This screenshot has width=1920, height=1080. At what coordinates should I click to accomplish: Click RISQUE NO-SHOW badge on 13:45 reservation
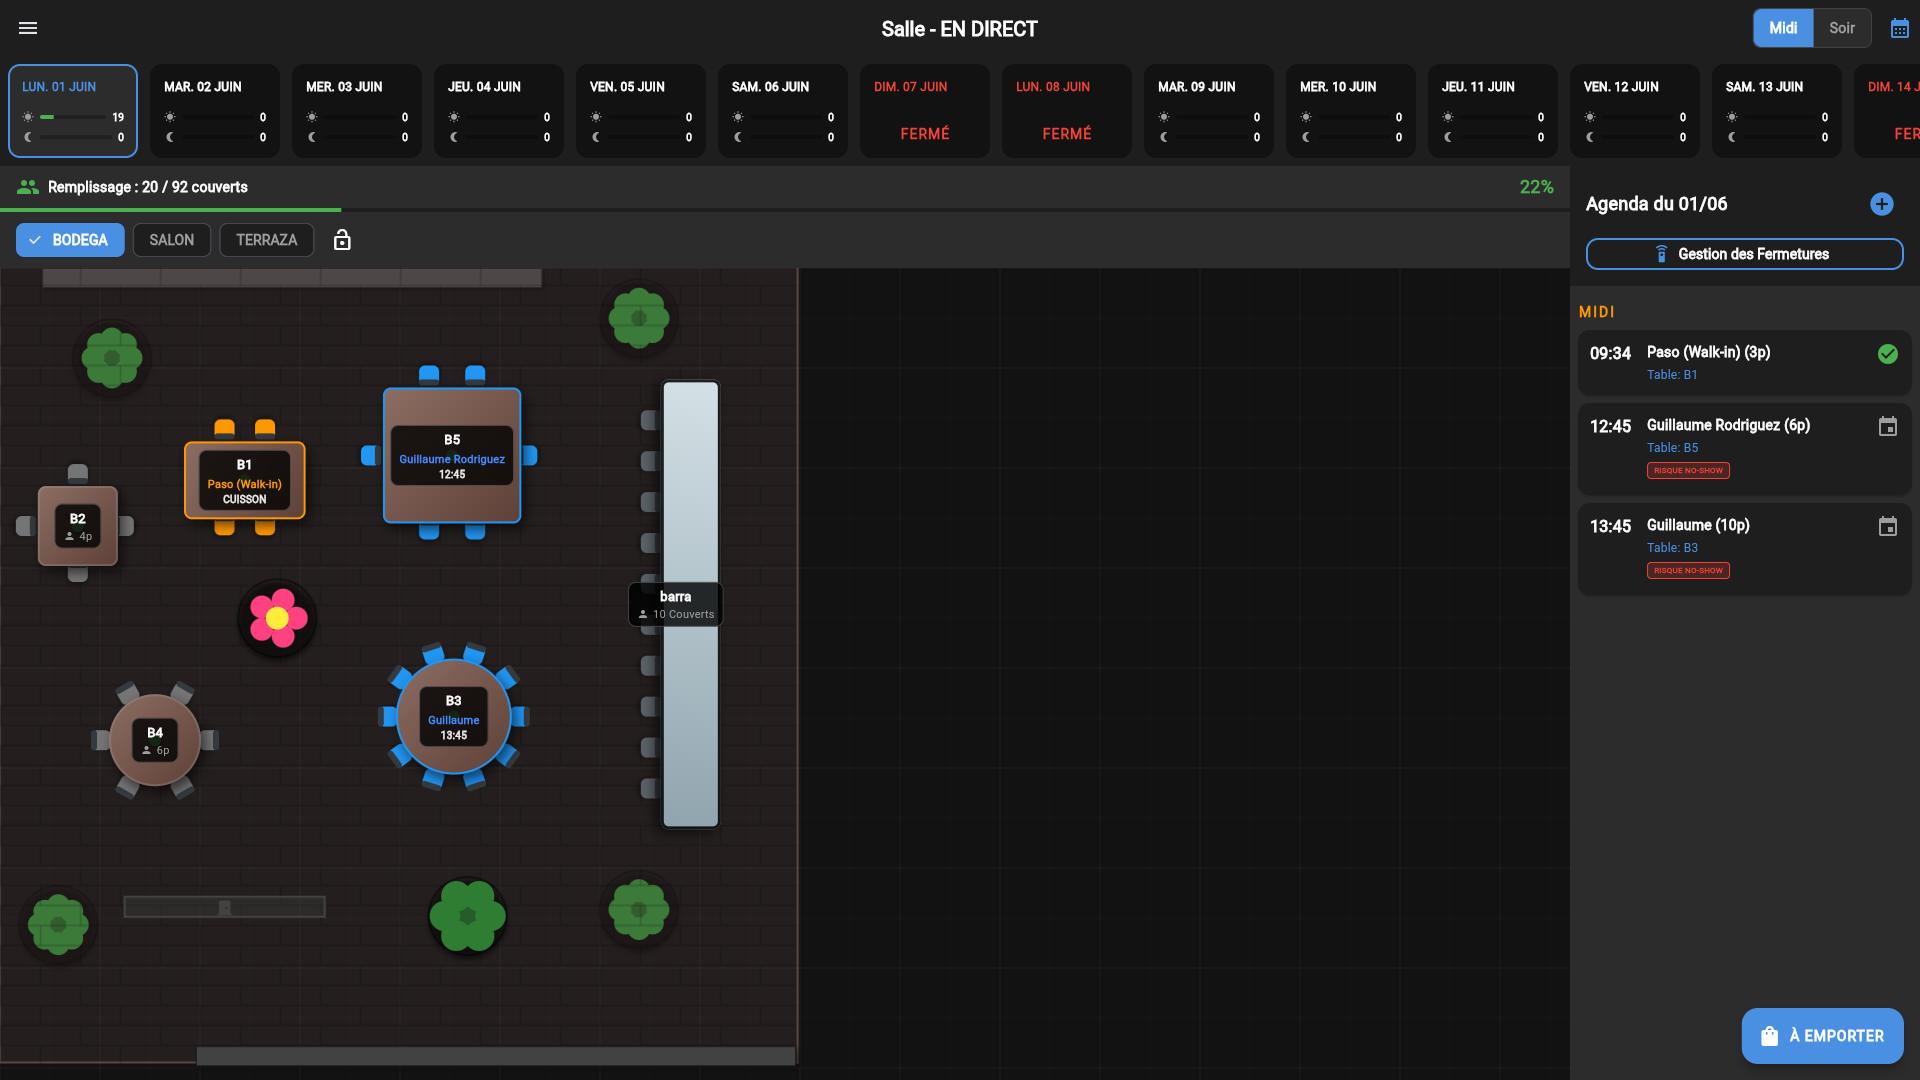(x=1688, y=571)
